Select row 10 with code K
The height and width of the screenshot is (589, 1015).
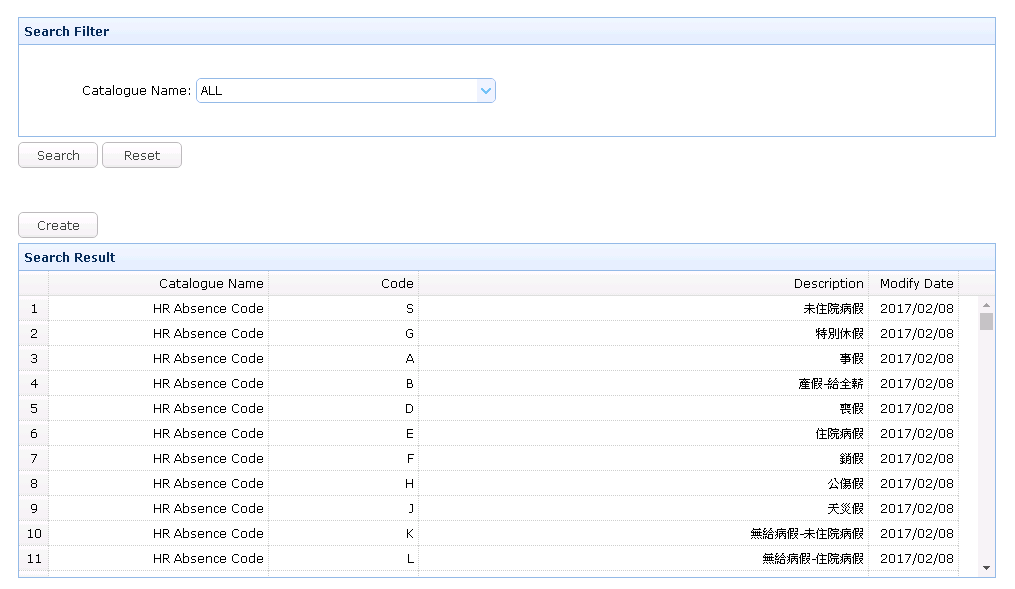(489, 533)
